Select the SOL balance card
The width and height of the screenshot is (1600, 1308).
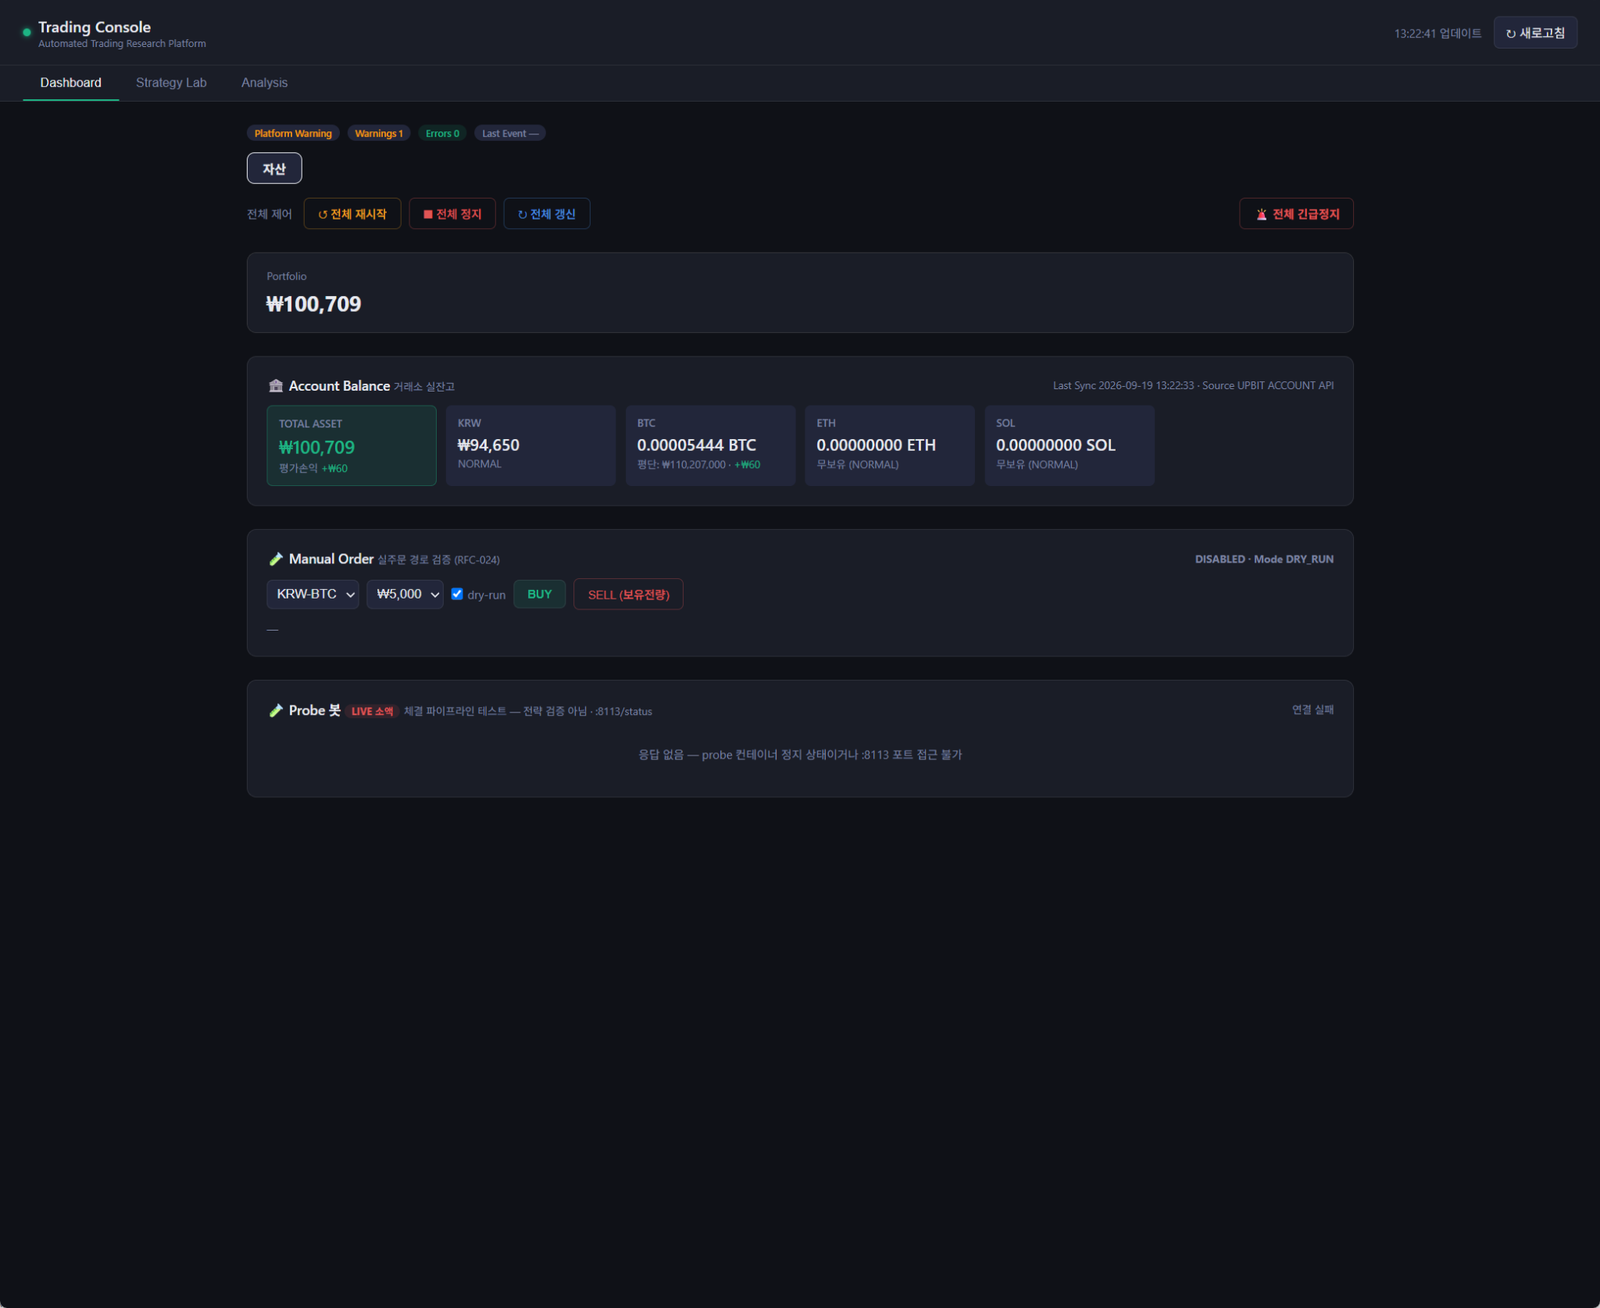tap(1070, 446)
